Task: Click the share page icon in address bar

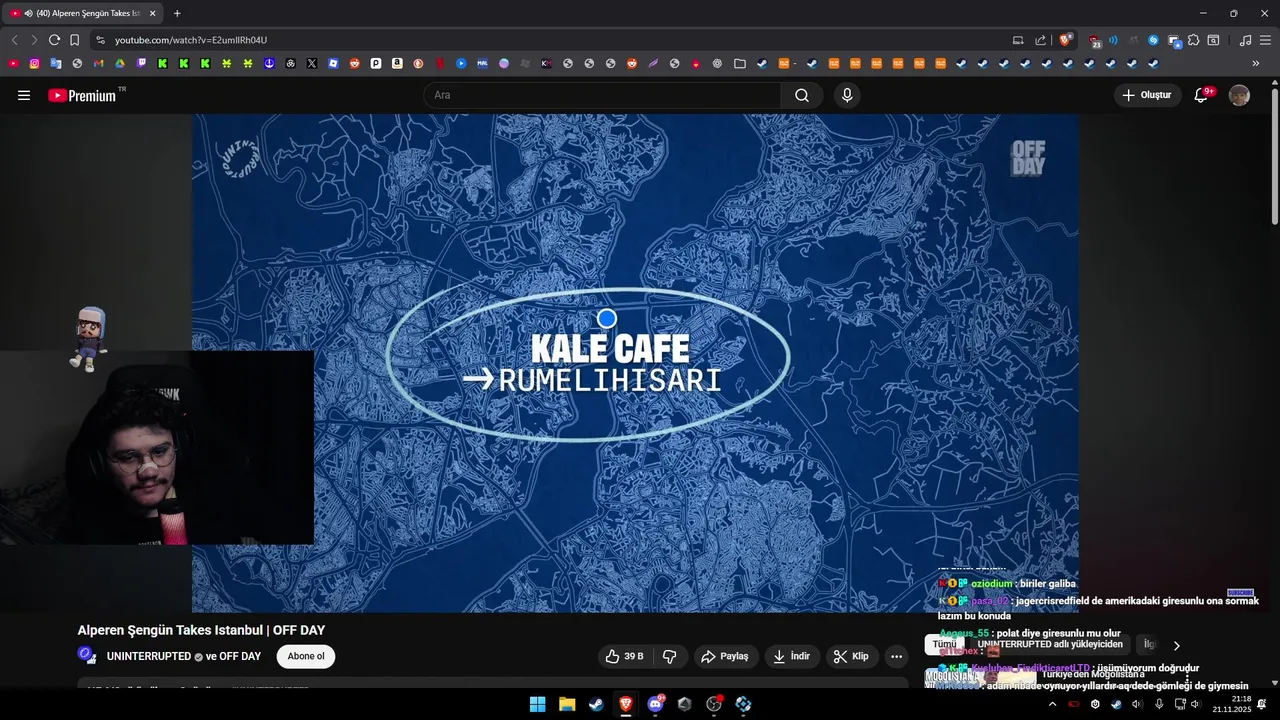Action: click(1040, 40)
